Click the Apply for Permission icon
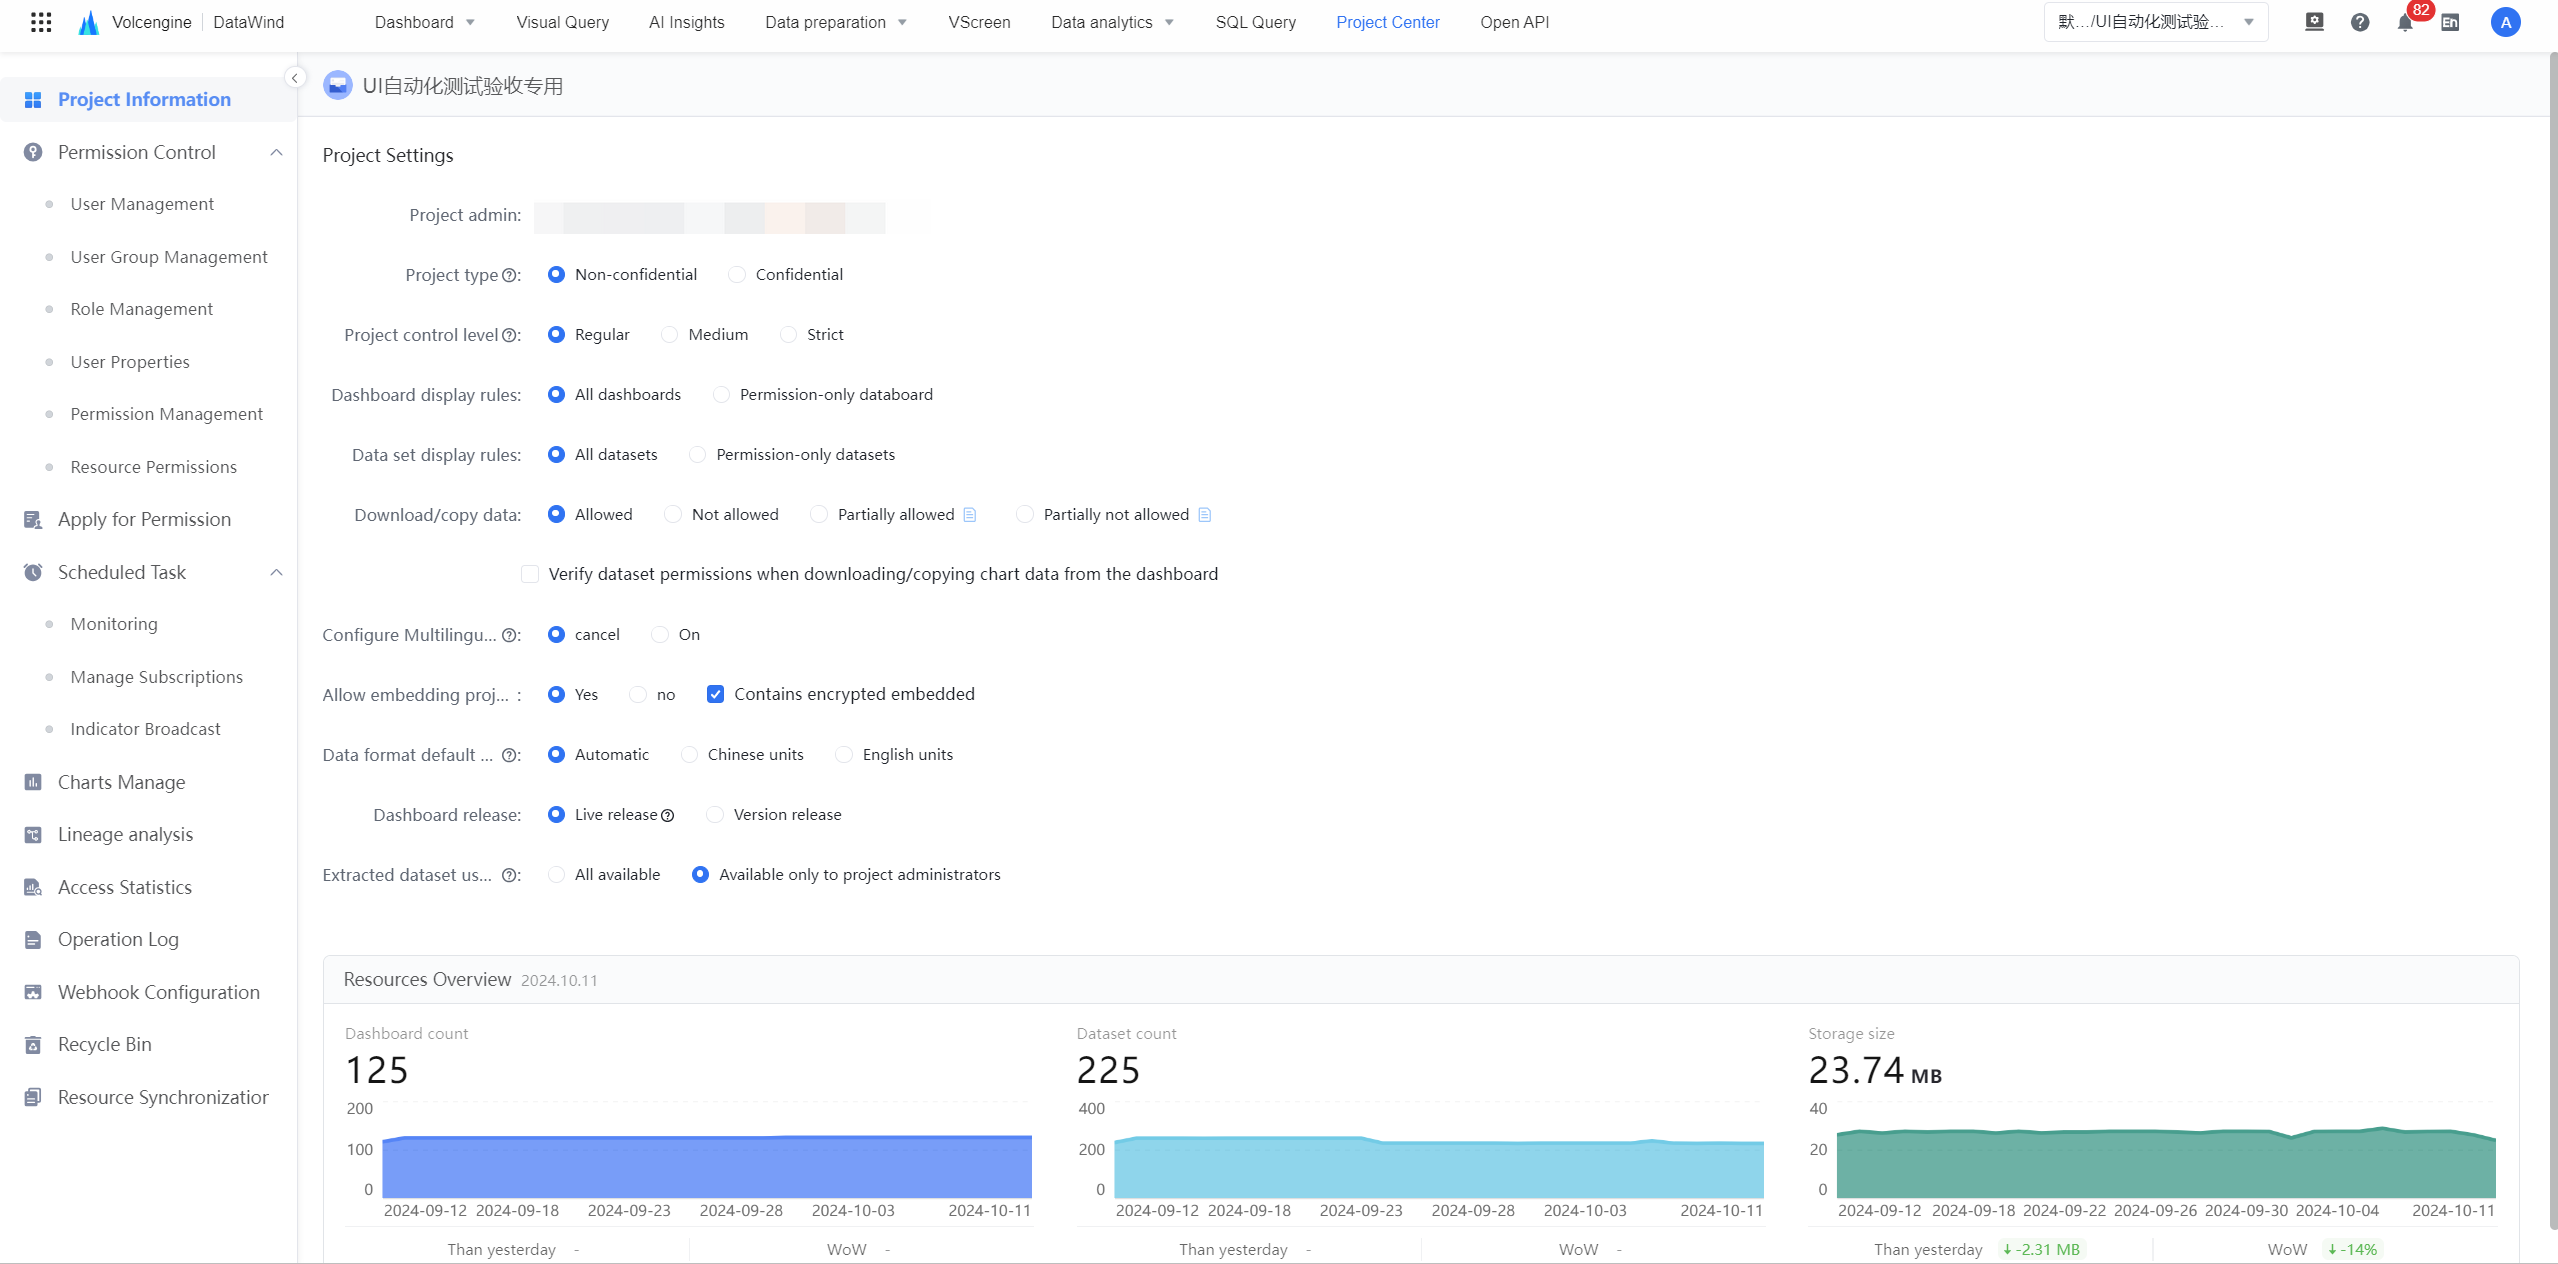The height and width of the screenshot is (1264, 2558). [33, 520]
